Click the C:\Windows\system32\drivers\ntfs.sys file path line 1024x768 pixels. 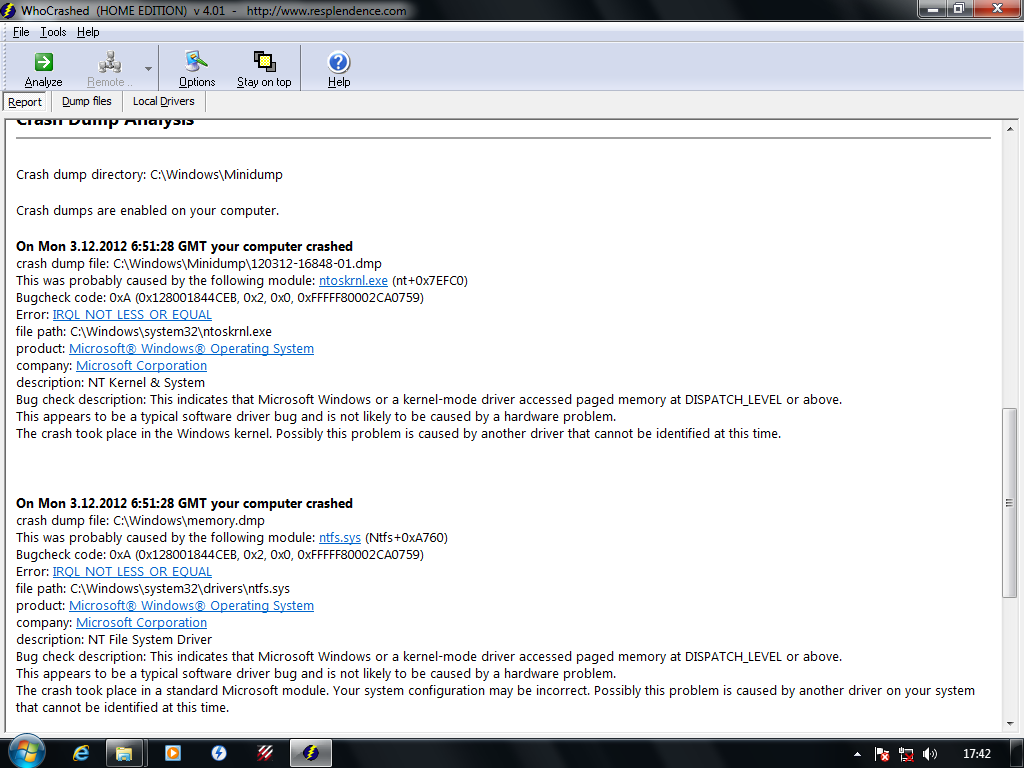pyautogui.click(x=153, y=588)
